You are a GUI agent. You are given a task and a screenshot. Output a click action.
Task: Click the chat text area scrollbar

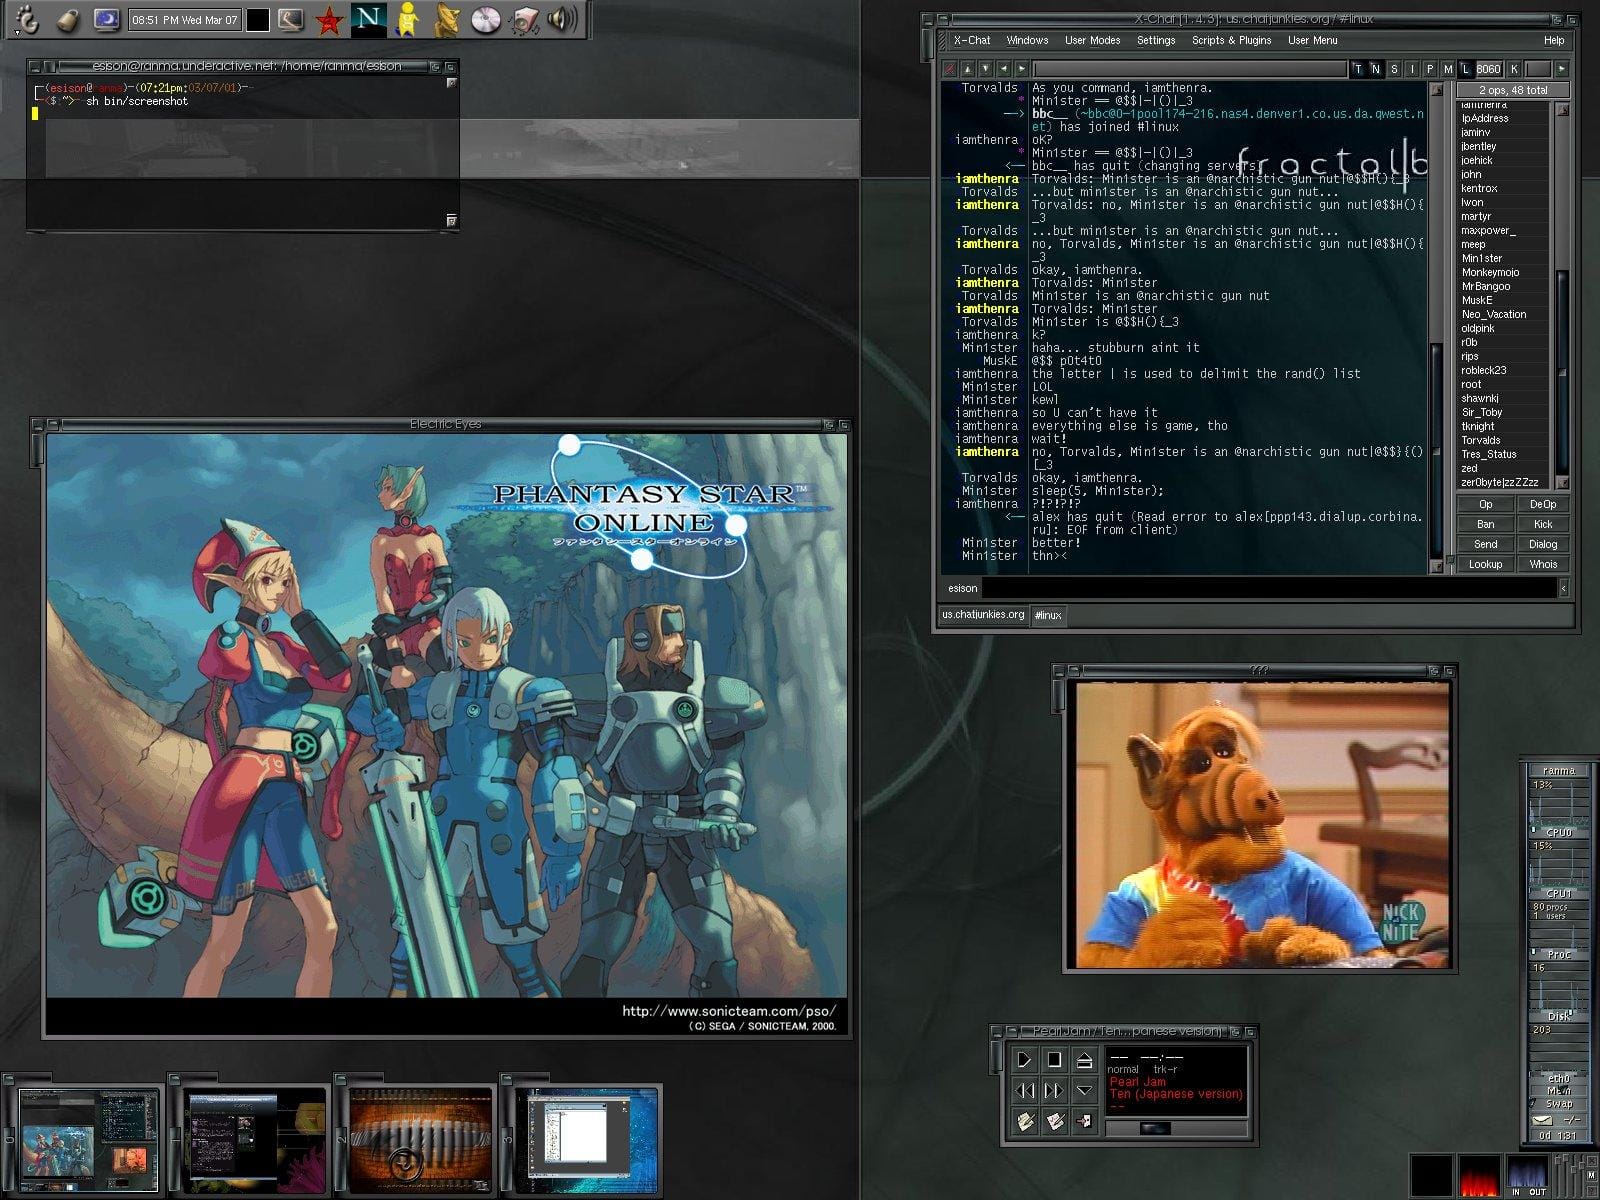tap(1438, 330)
